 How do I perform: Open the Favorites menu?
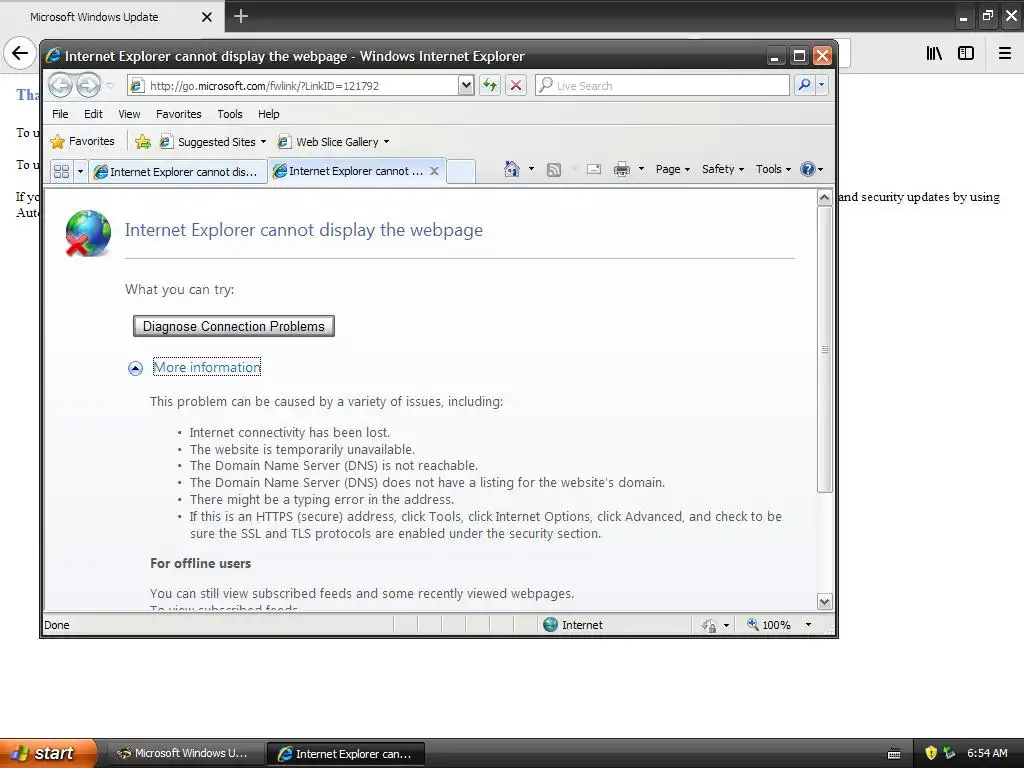tap(178, 114)
